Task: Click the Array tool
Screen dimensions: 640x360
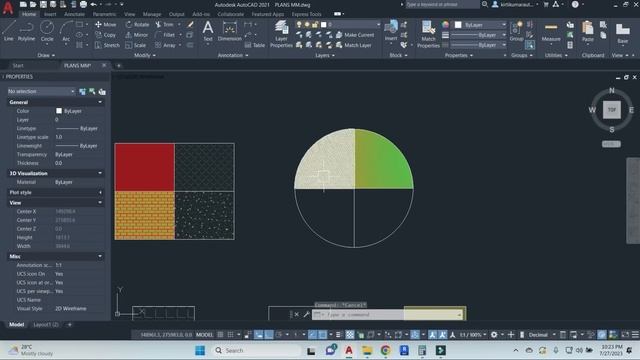Action: (x=165, y=45)
